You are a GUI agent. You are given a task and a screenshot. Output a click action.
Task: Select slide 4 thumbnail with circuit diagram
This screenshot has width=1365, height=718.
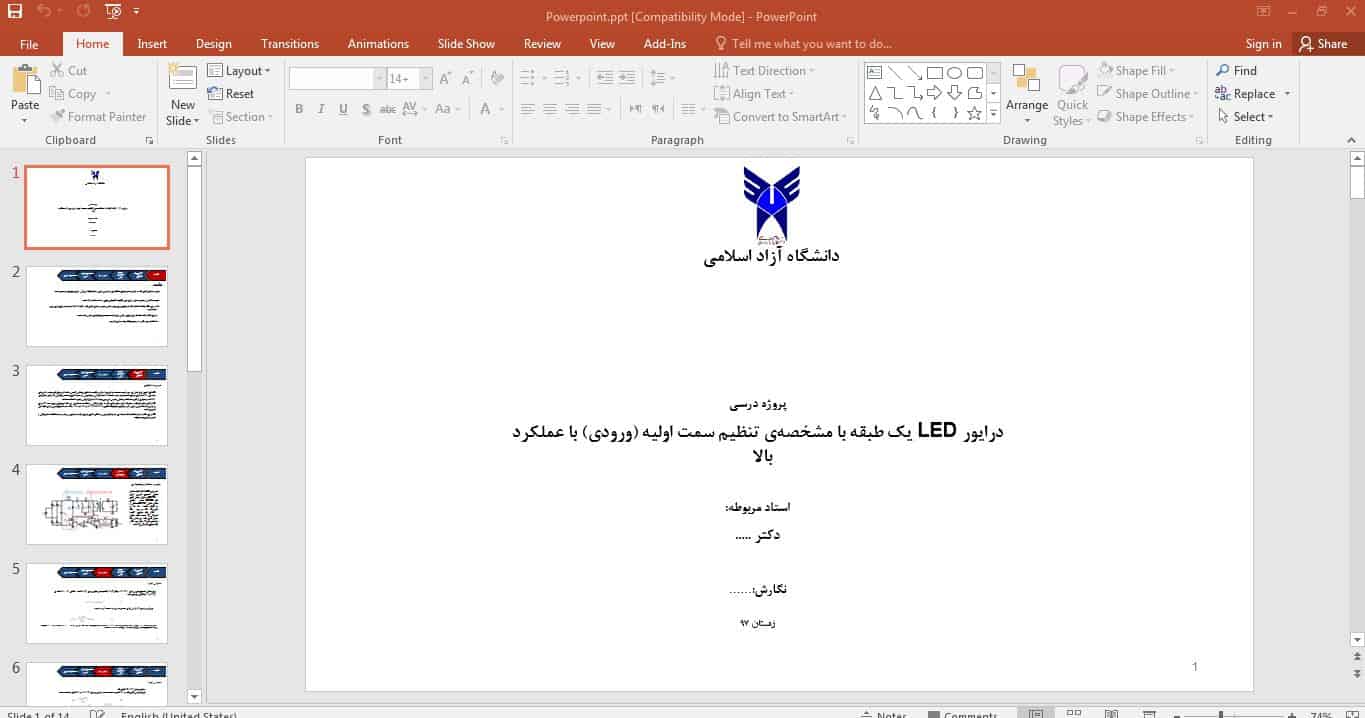coord(96,504)
